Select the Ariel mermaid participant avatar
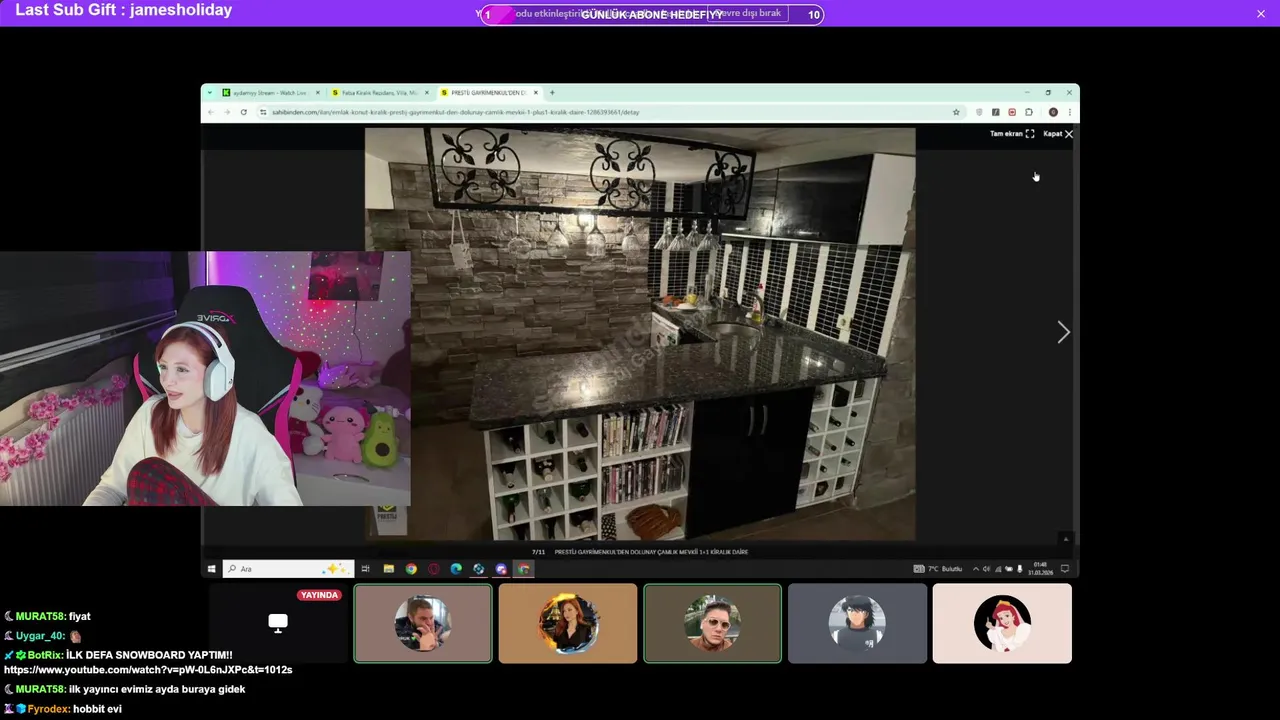Image resolution: width=1280 pixels, height=720 pixels. (1002, 623)
